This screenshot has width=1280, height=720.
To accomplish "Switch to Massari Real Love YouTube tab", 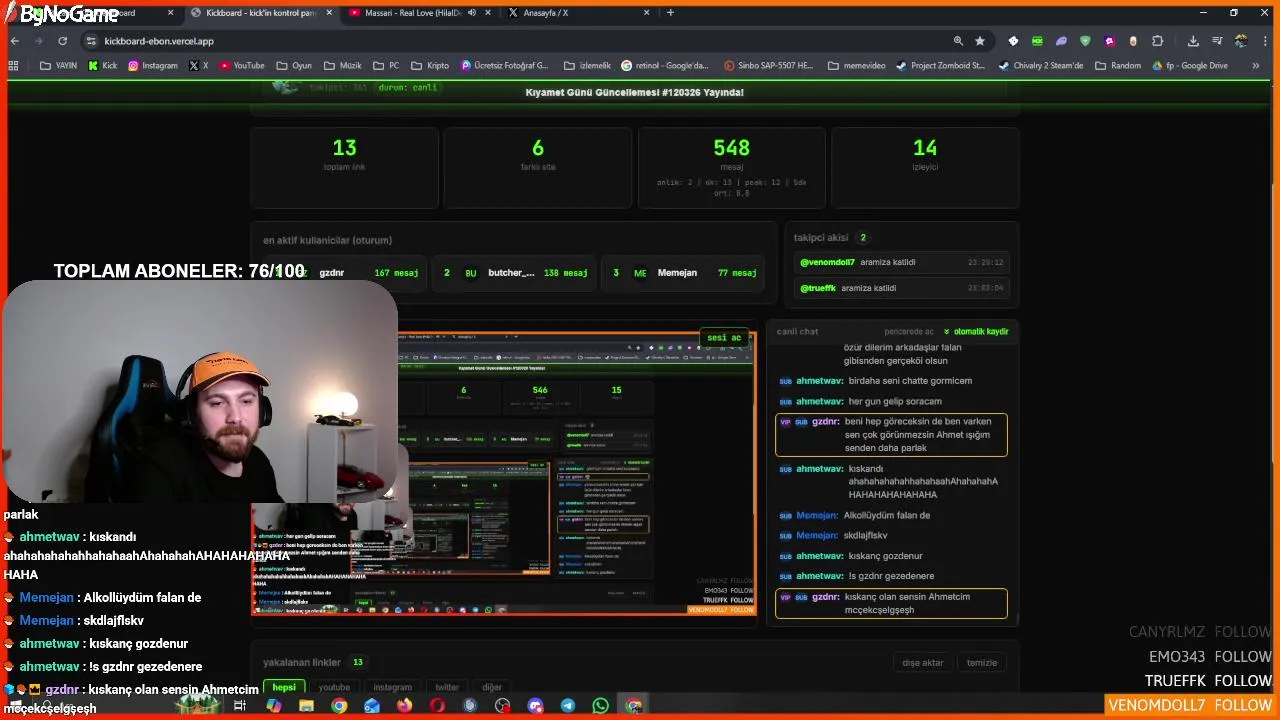I will pos(420,13).
